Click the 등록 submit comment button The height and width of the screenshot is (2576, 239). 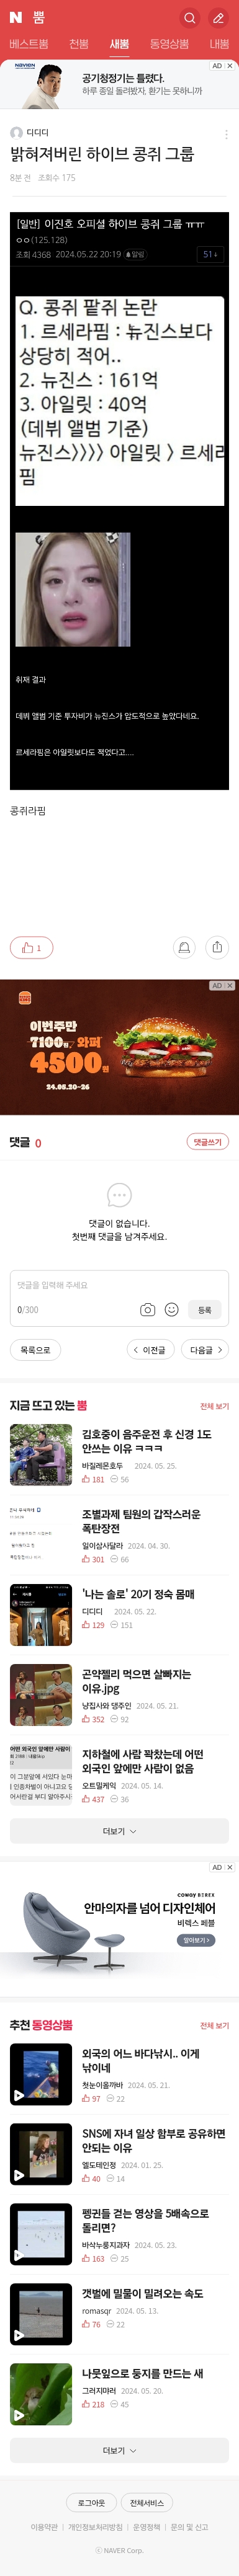click(204, 1309)
